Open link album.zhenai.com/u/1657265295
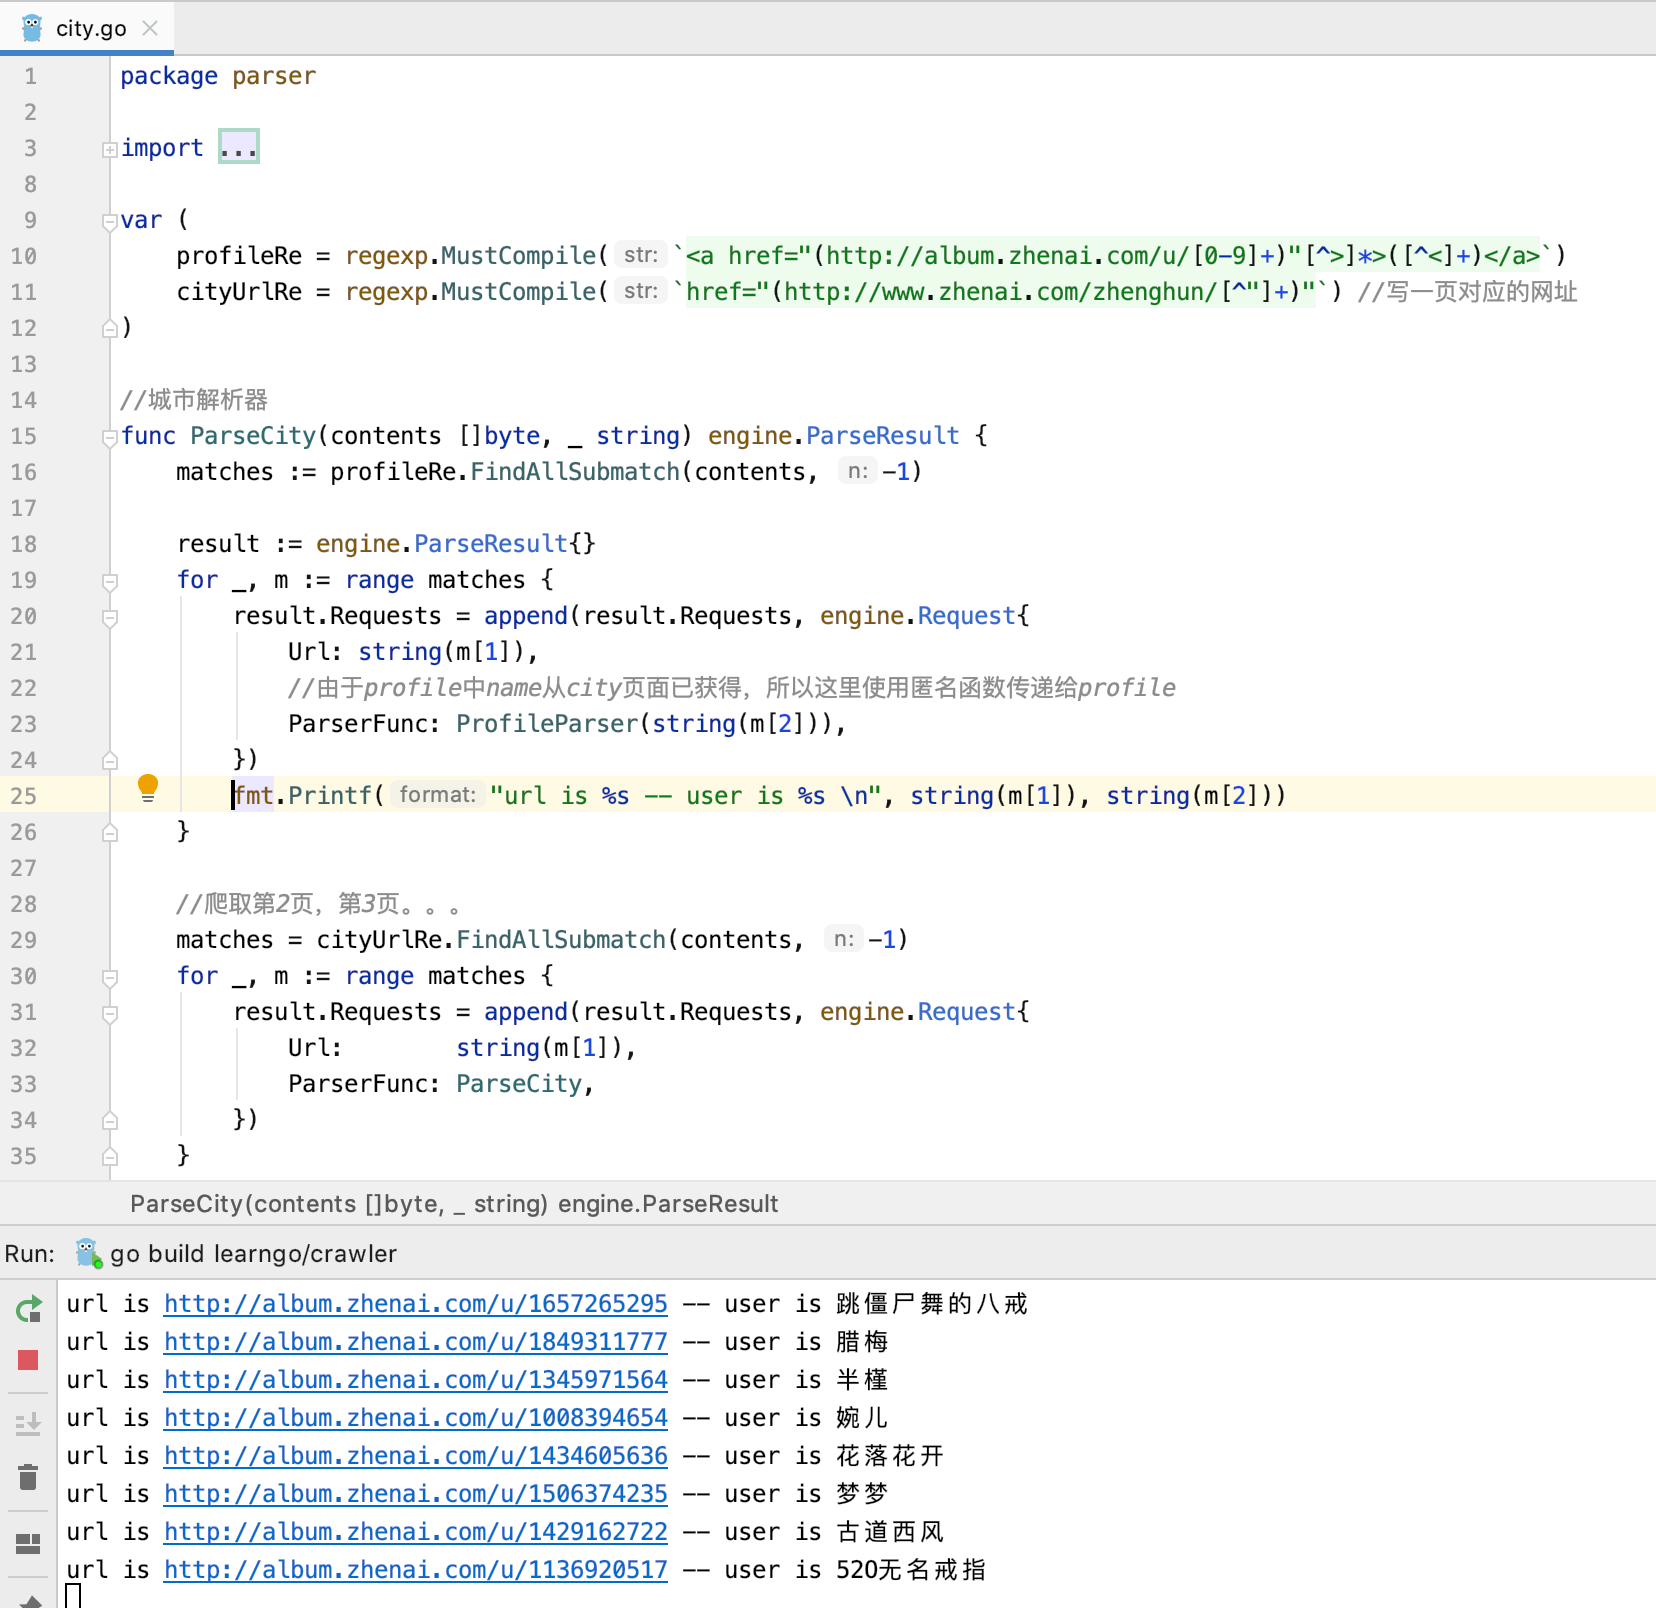The image size is (1656, 1608). [415, 1304]
